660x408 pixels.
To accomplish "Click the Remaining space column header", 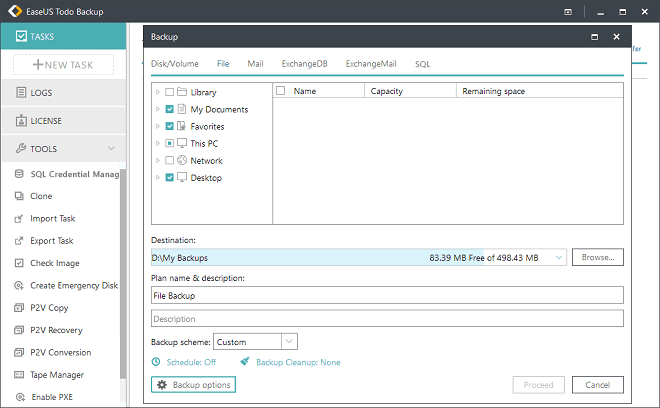I will coord(540,91).
